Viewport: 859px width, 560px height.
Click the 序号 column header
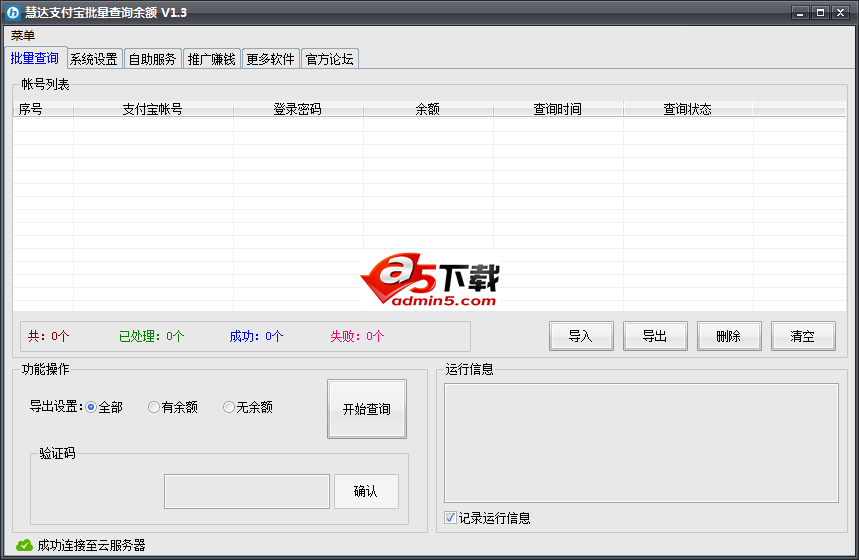click(x=43, y=109)
